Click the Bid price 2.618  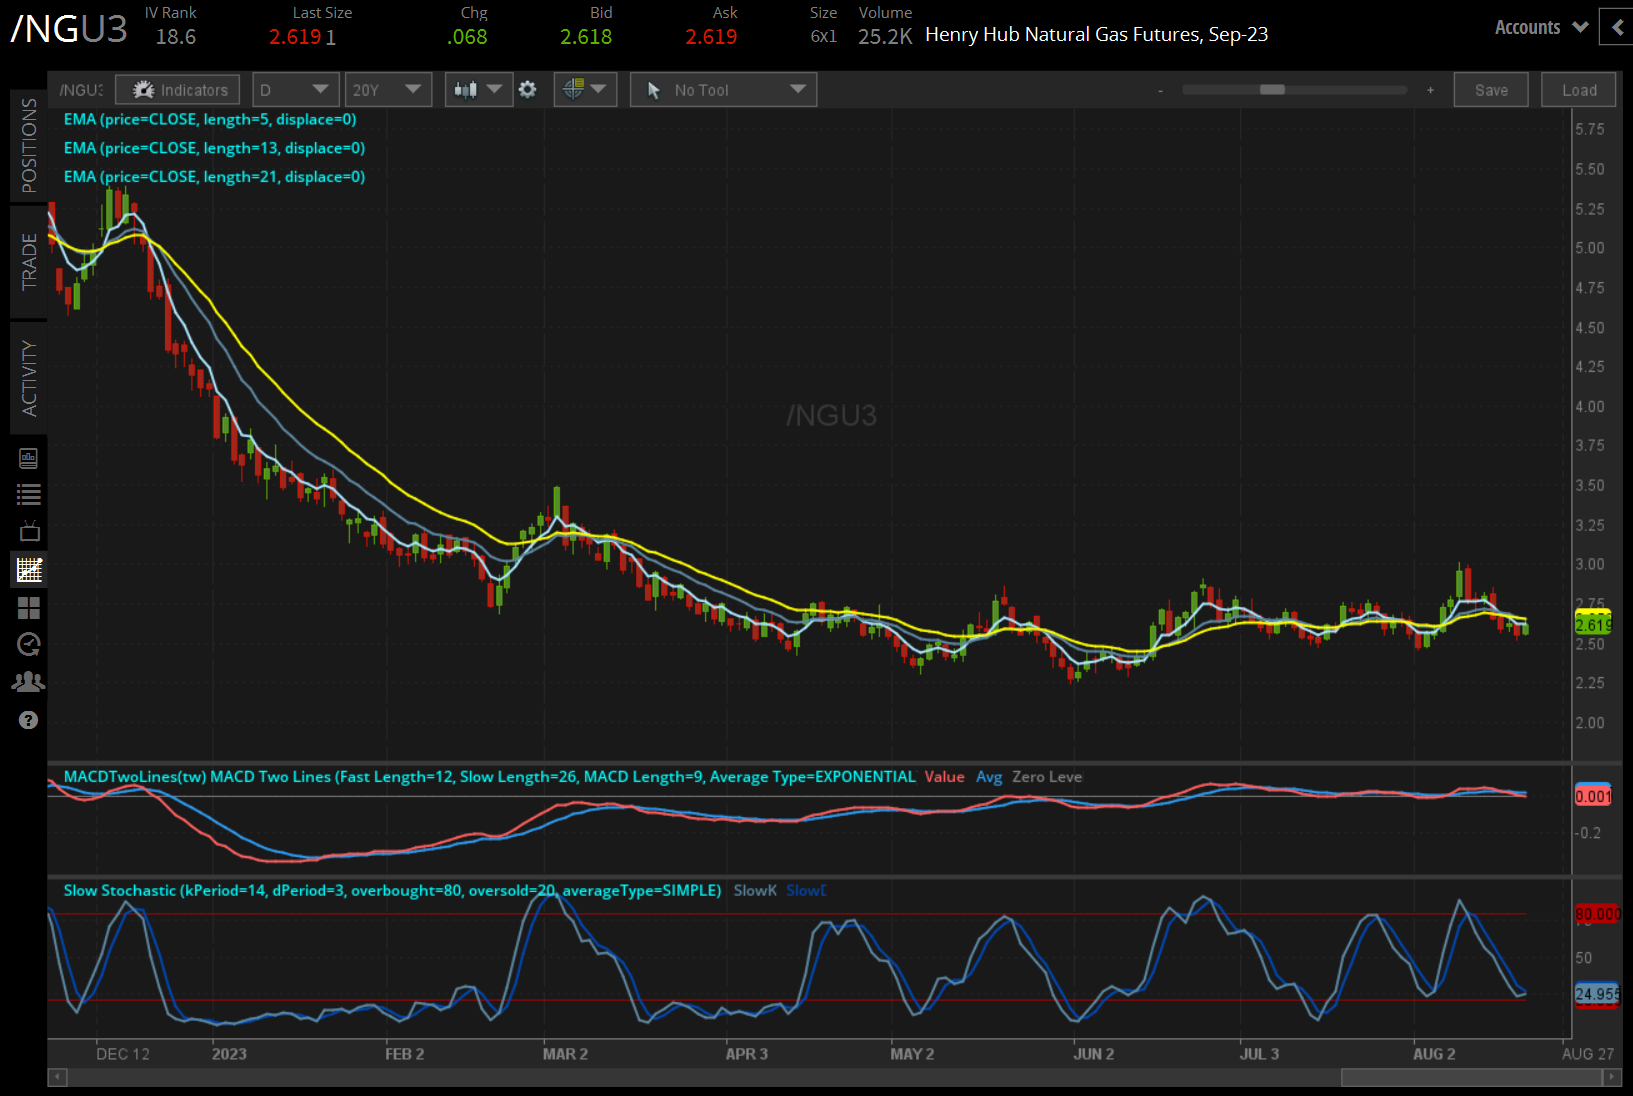pyautogui.click(x=586, y=37)
